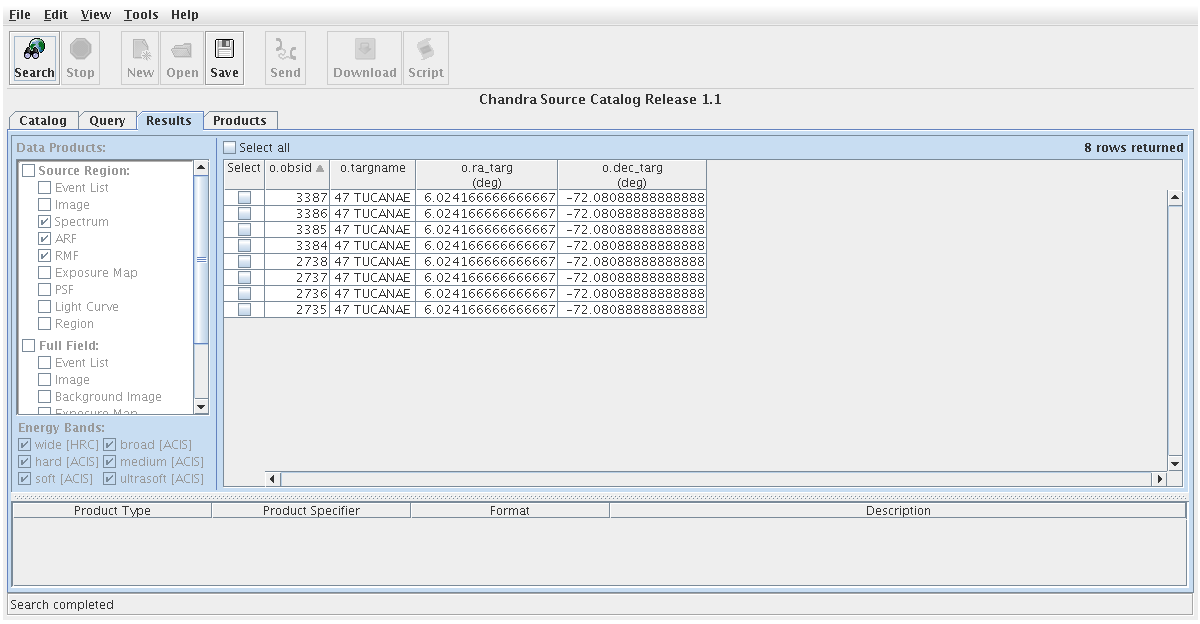Click the results table scroll right arrow
The height and width of the screenshot is (624, 1200).
point(1160,480)
